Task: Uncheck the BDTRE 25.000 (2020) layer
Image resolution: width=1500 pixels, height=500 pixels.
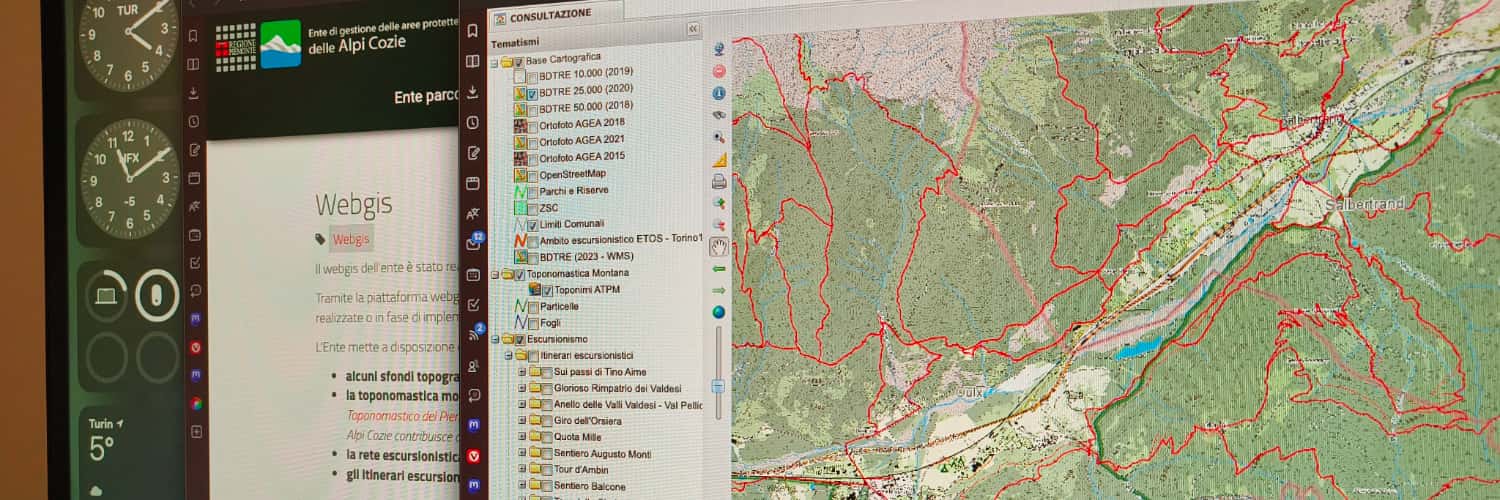Action: point(532,93)
